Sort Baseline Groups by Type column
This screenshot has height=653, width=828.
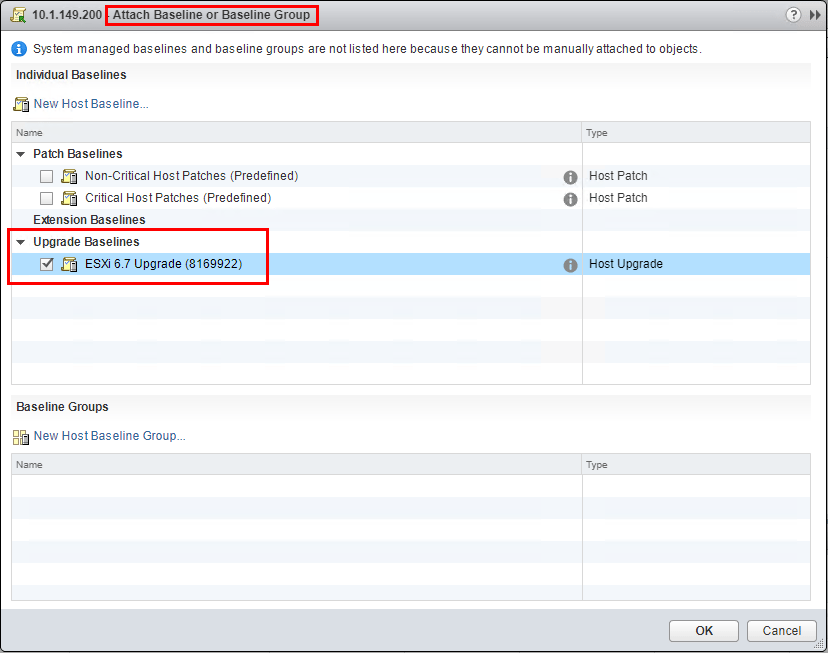click(696, 465)
